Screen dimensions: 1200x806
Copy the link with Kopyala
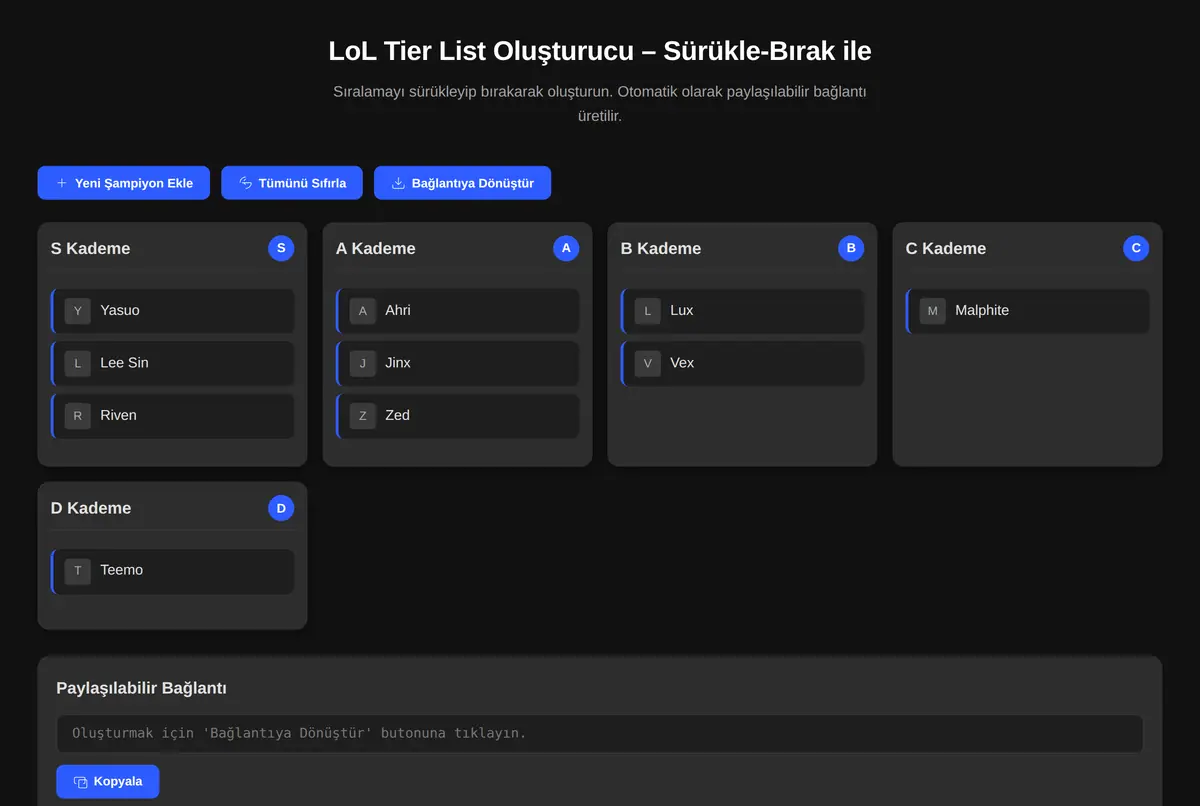(x=108, y=782)
